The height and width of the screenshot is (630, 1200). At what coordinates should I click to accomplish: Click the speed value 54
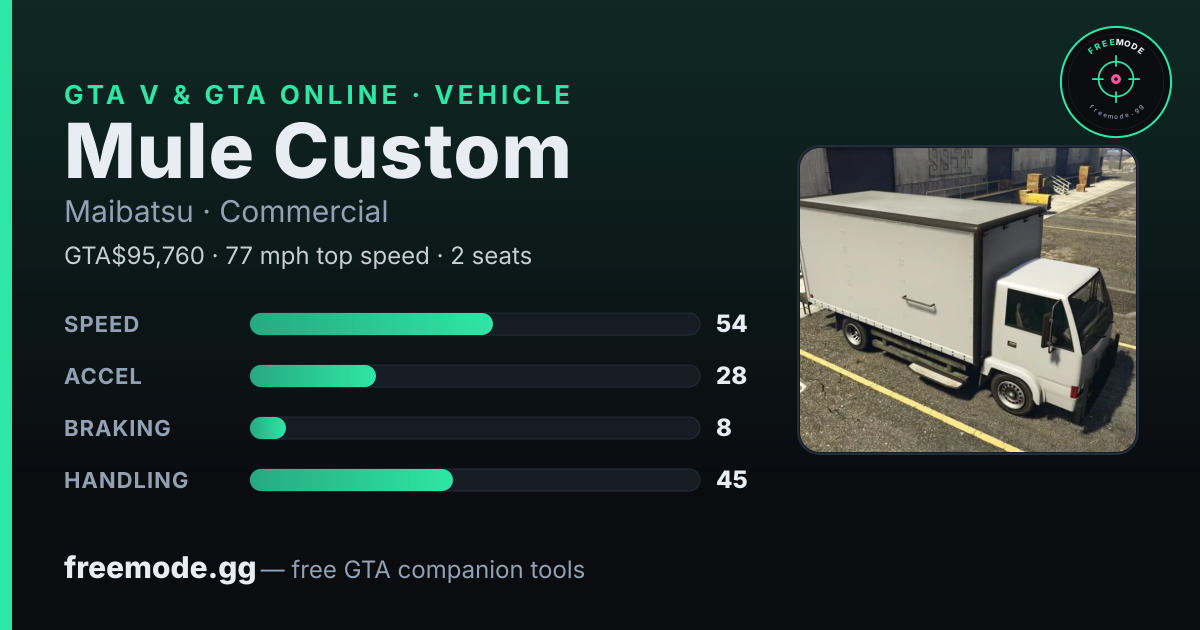coord(732,324)
